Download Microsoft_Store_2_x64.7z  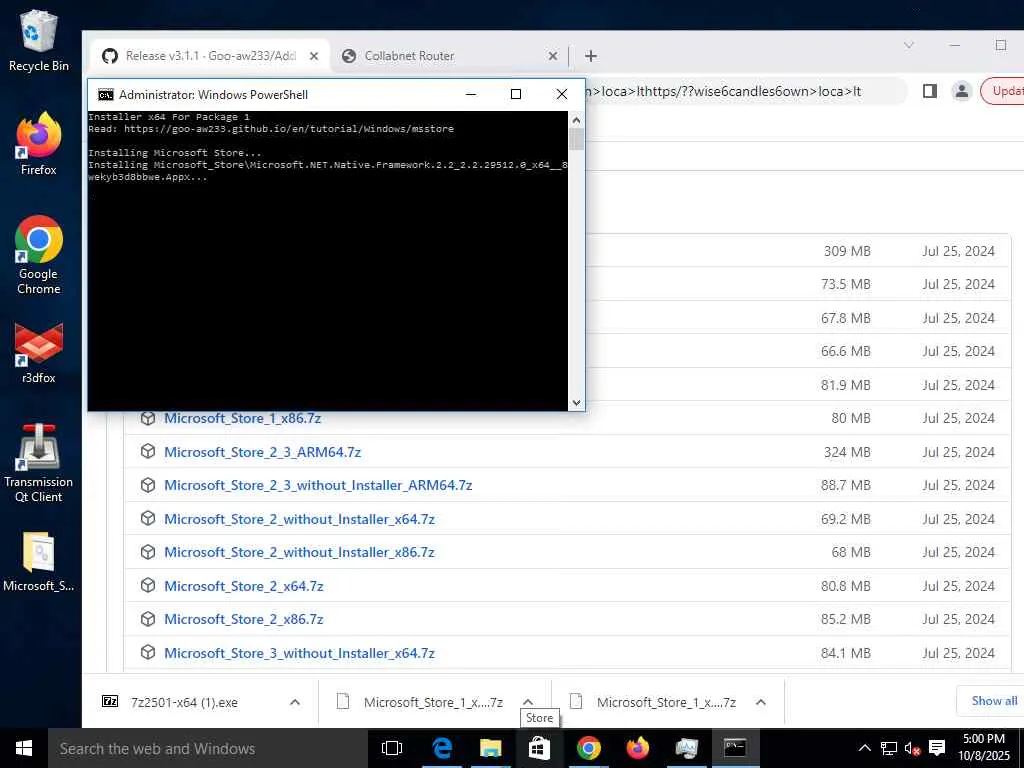[244, 586]
